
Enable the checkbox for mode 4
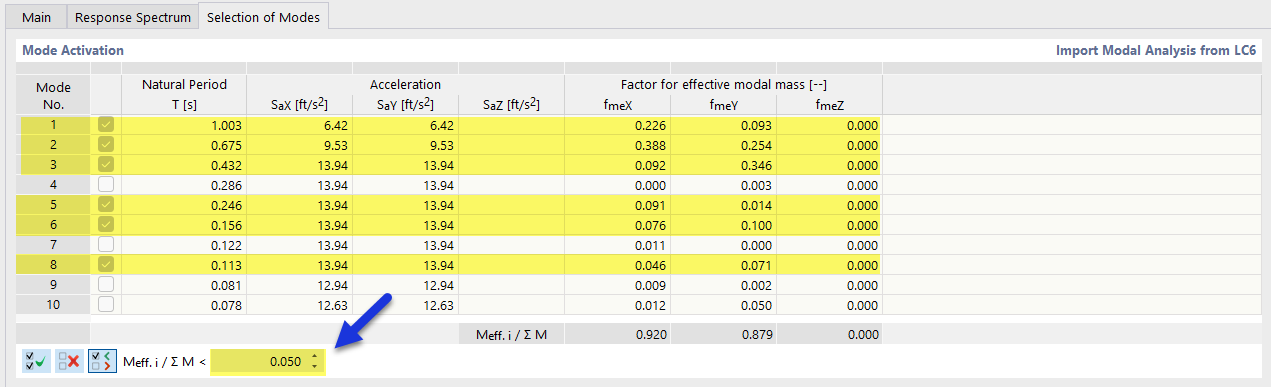(106, 184)
